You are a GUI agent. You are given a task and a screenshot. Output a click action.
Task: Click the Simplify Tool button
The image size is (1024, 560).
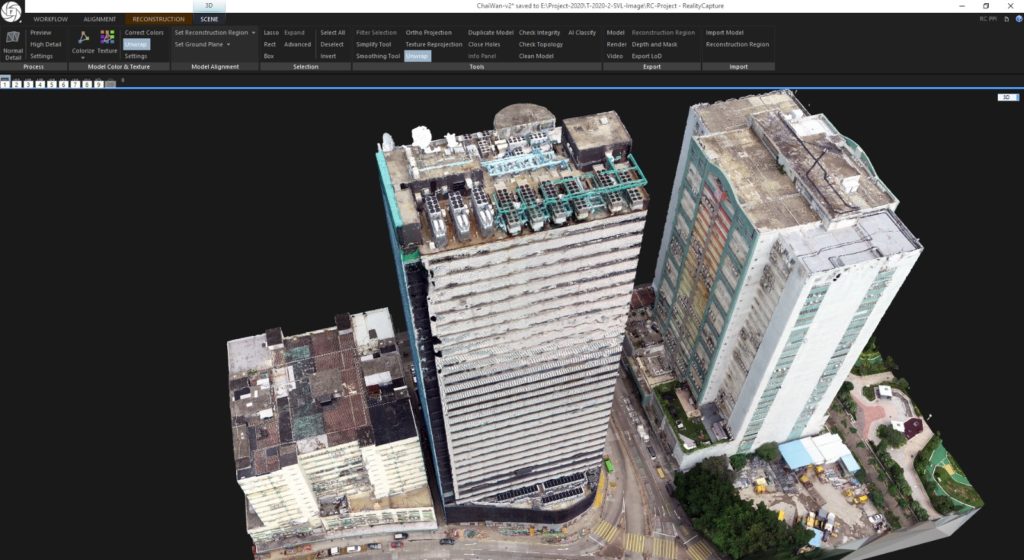pyautogui.click(x=374, y=44)
